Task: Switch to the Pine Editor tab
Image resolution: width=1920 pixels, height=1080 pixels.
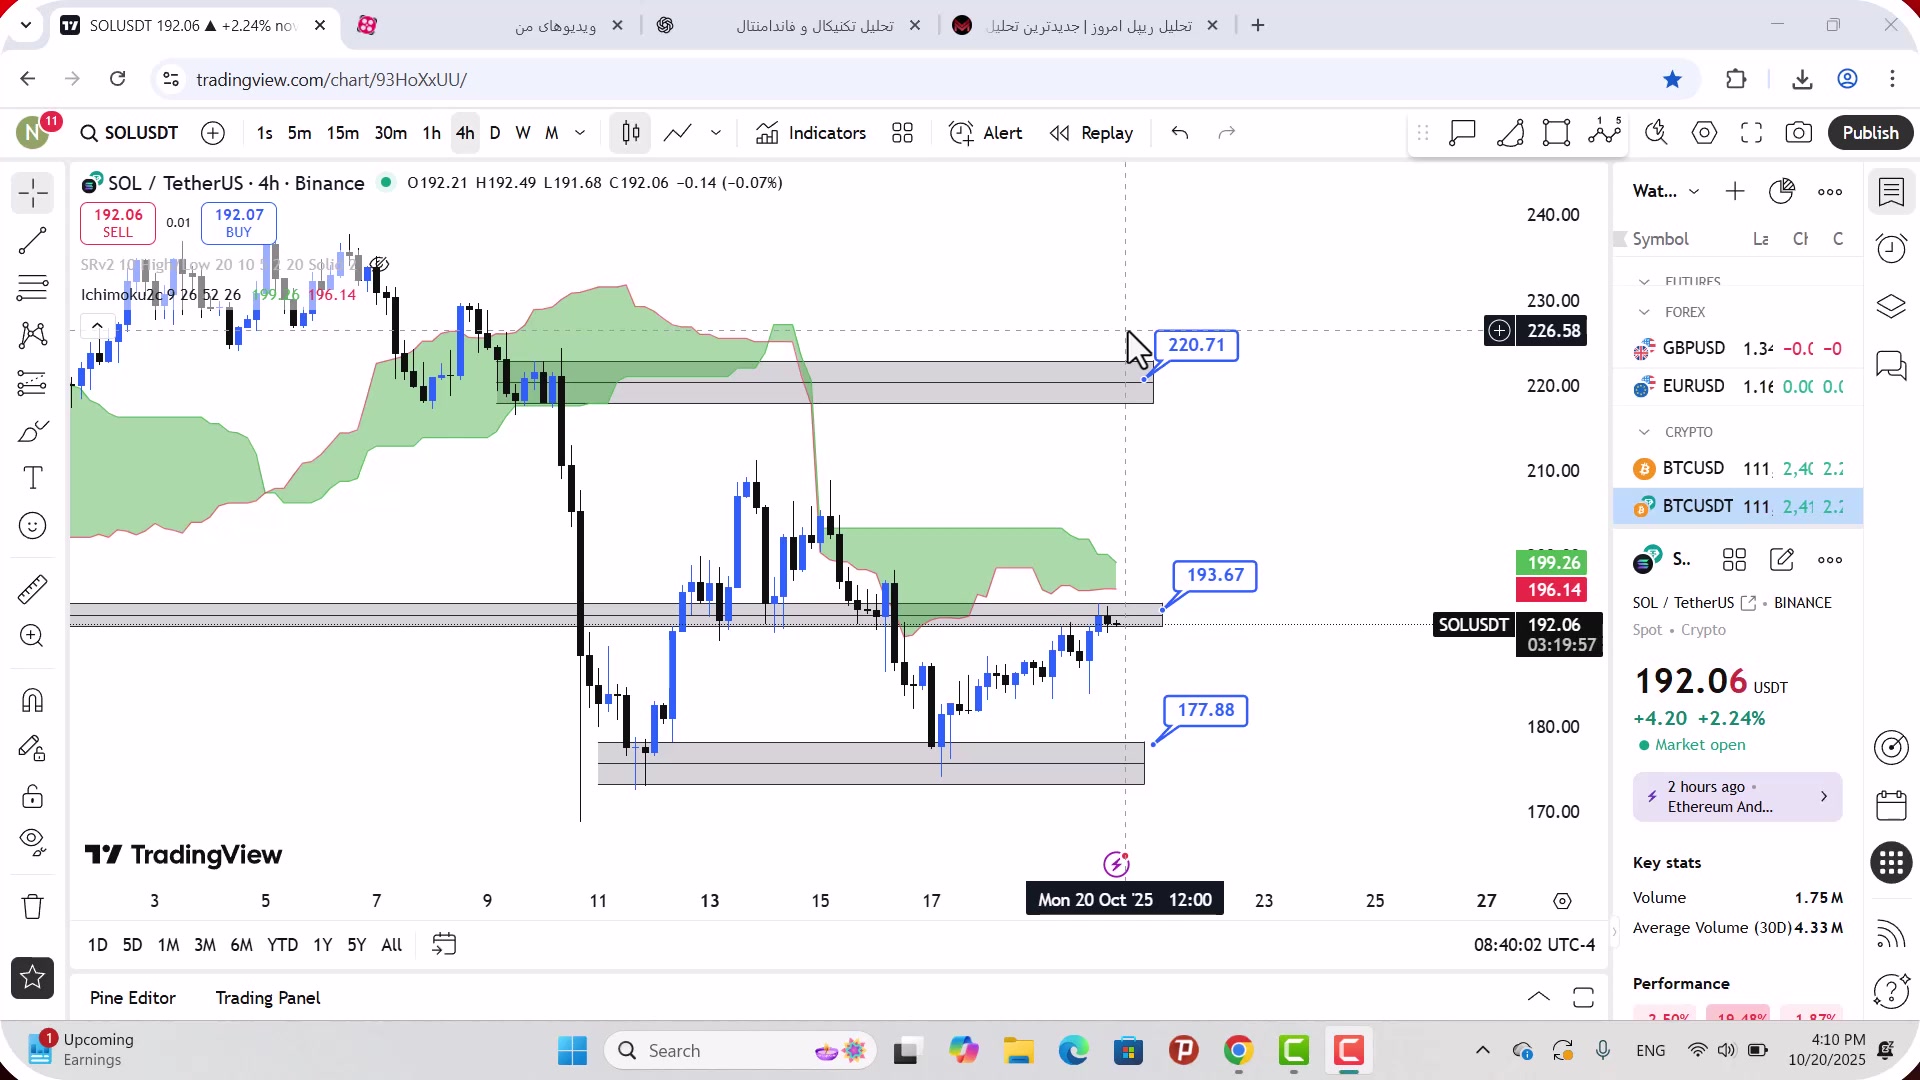Action: click(x=132, y=998)
